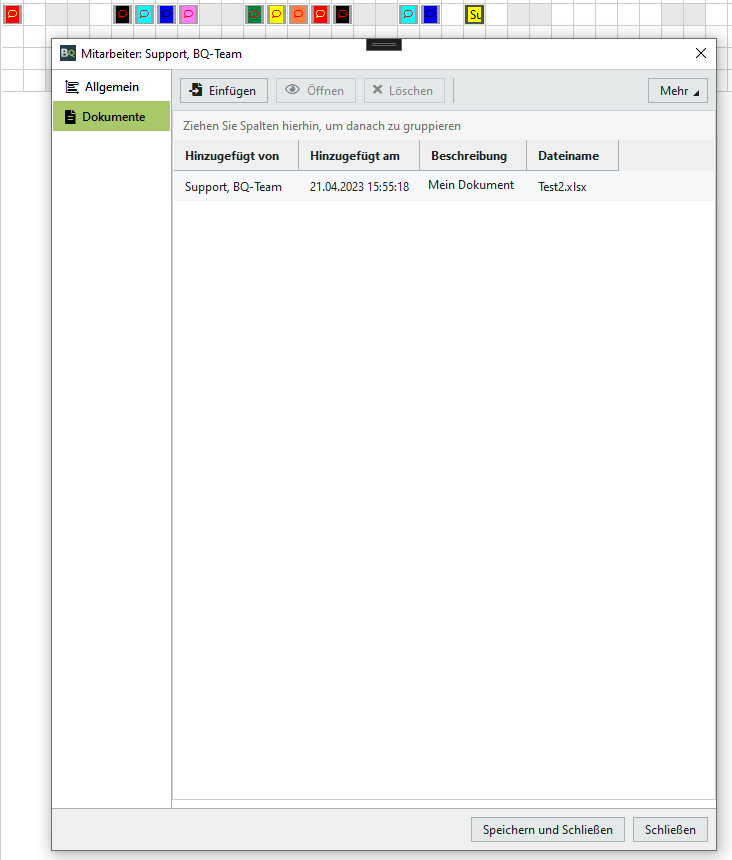Select the Test2.xlsx document row

click(444, 186)
